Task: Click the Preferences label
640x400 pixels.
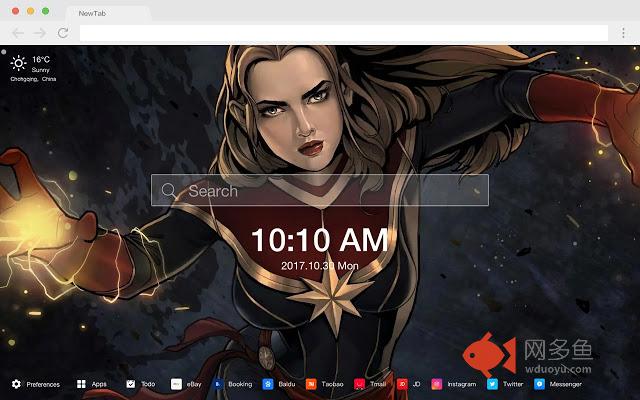Action: coord(43,384)
